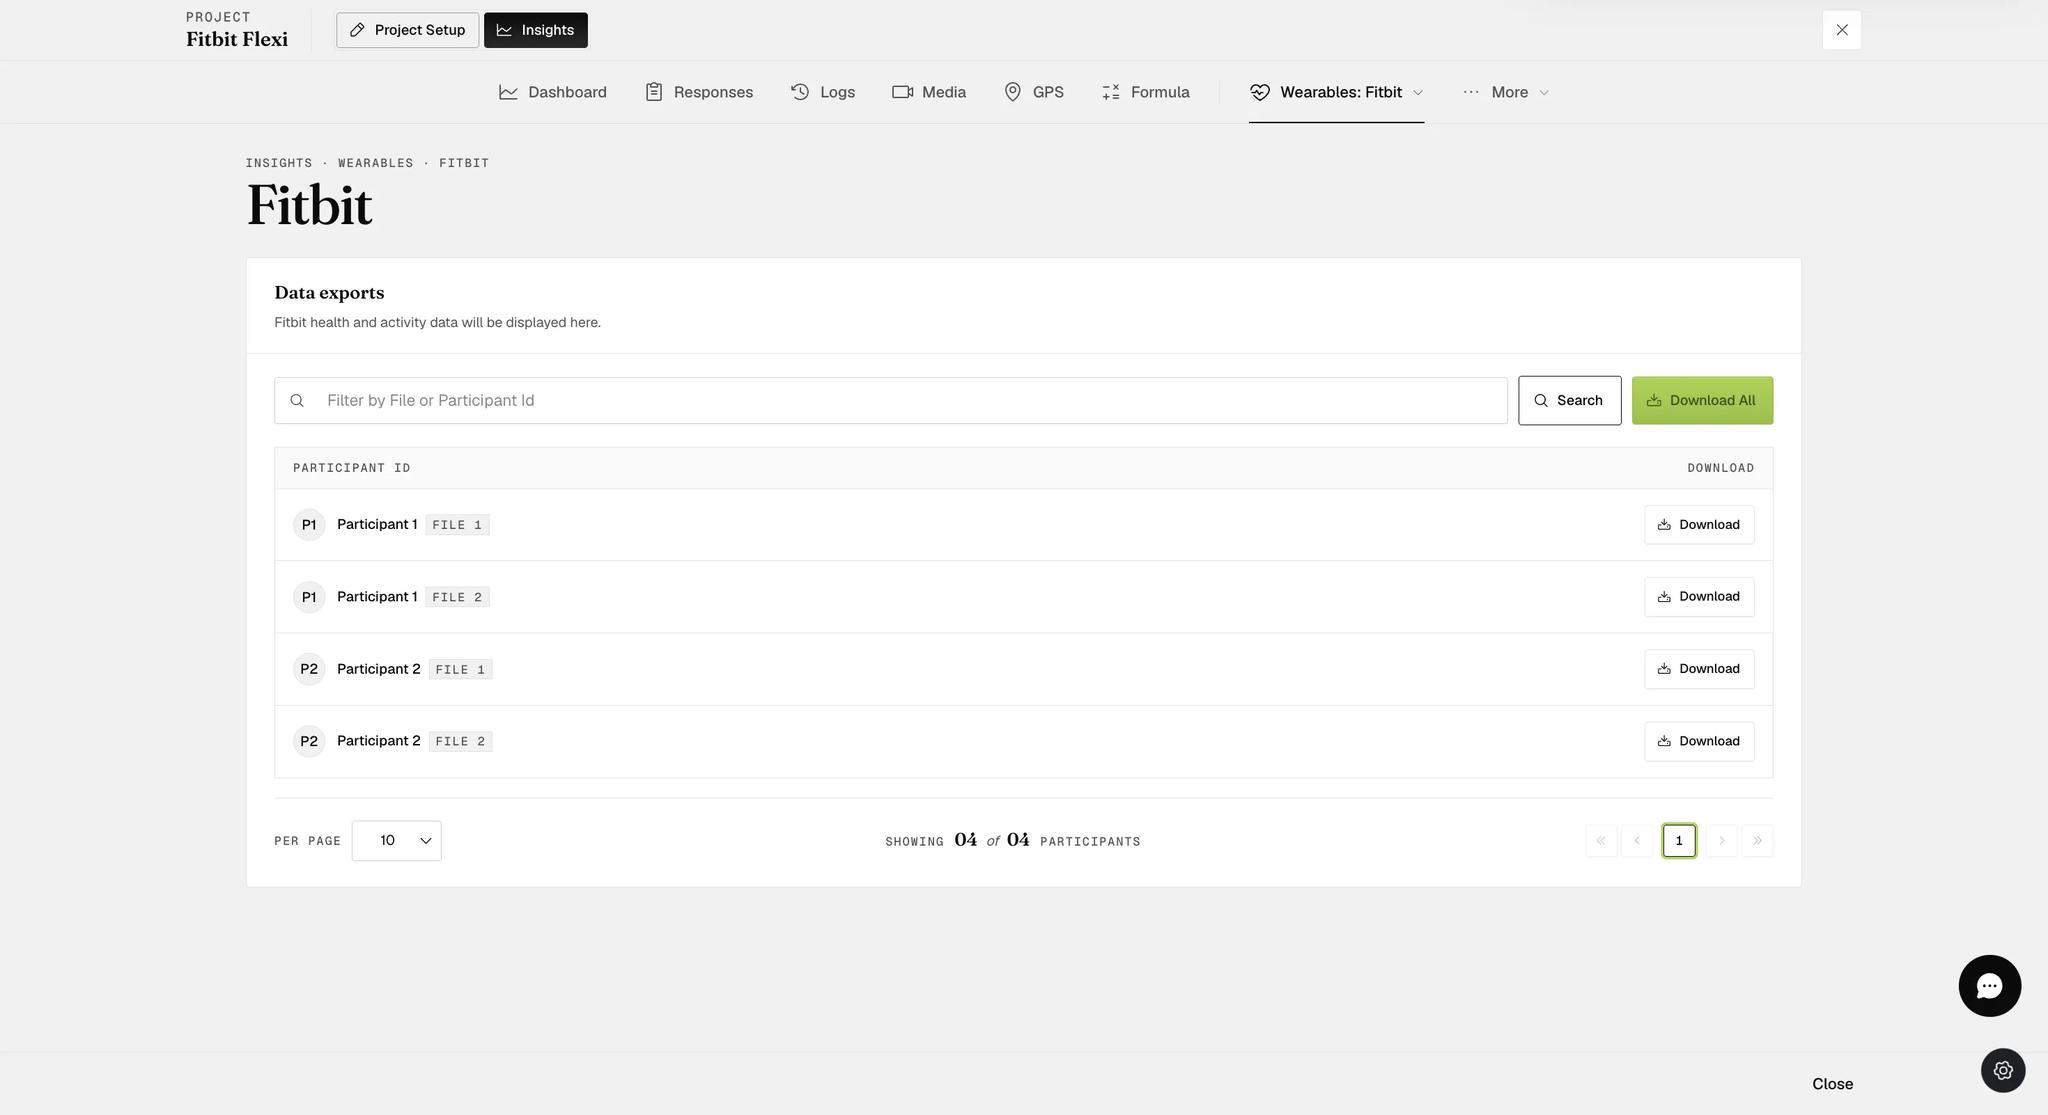Download Participant 1 File 2
Image resolution: width=2048 pixels, height=1115 pixels.
point(1699,597)
